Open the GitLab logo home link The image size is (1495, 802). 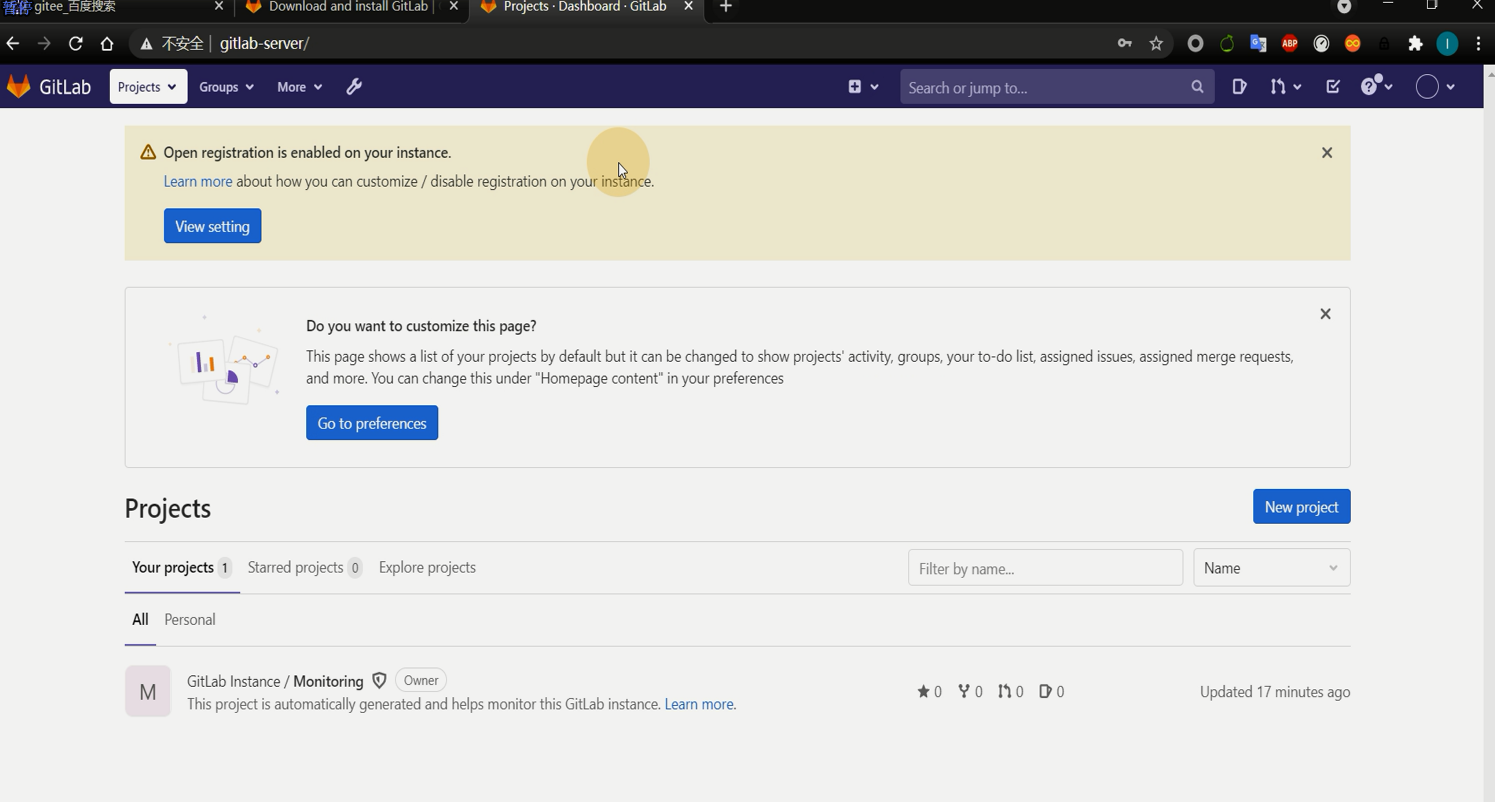pyautogui.click(x=49, y=87)
